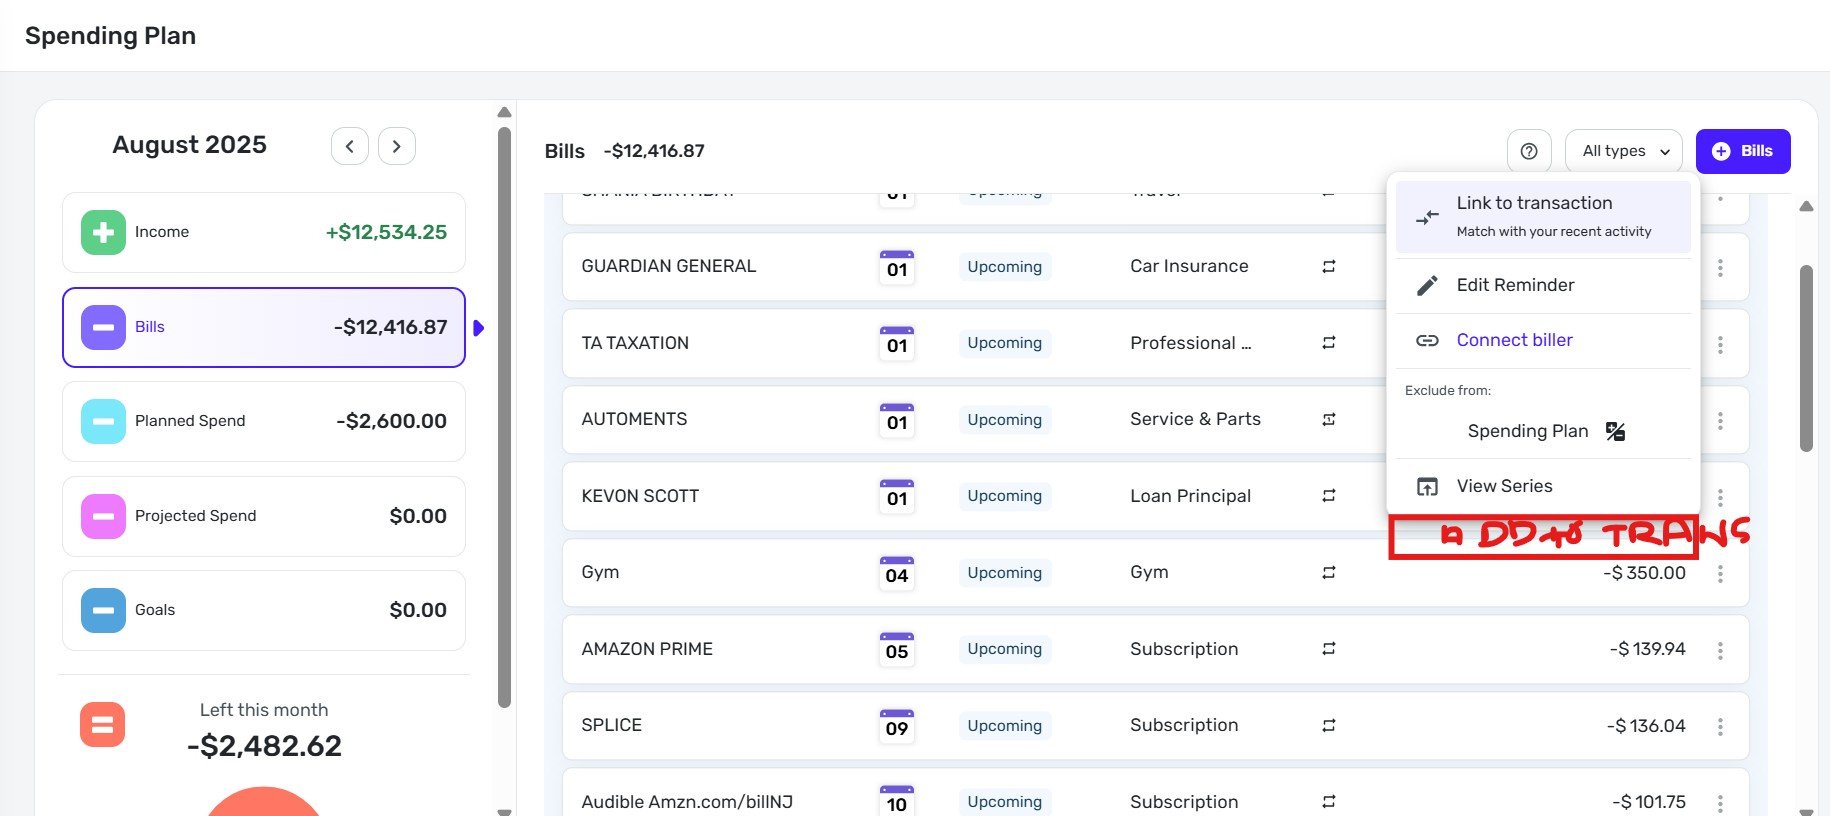The height and width of the screenshot is (816, 1830).
Task: Click the recurring icon on Gym row
Action: (x=1329, y=573)
